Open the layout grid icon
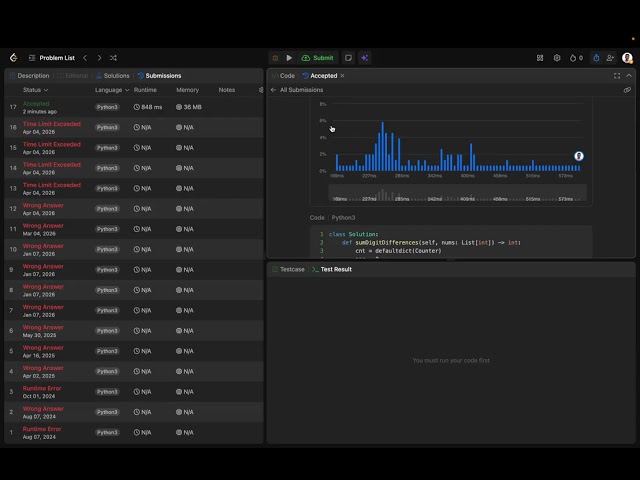Viewport: 640px width, 480px height. coord(540,58)
